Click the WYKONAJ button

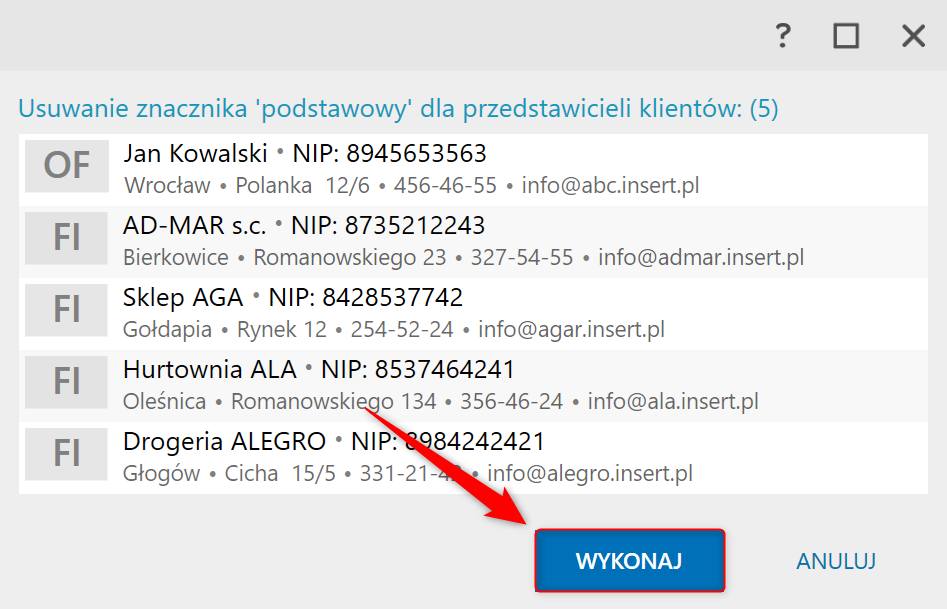[x=629, y=561]
